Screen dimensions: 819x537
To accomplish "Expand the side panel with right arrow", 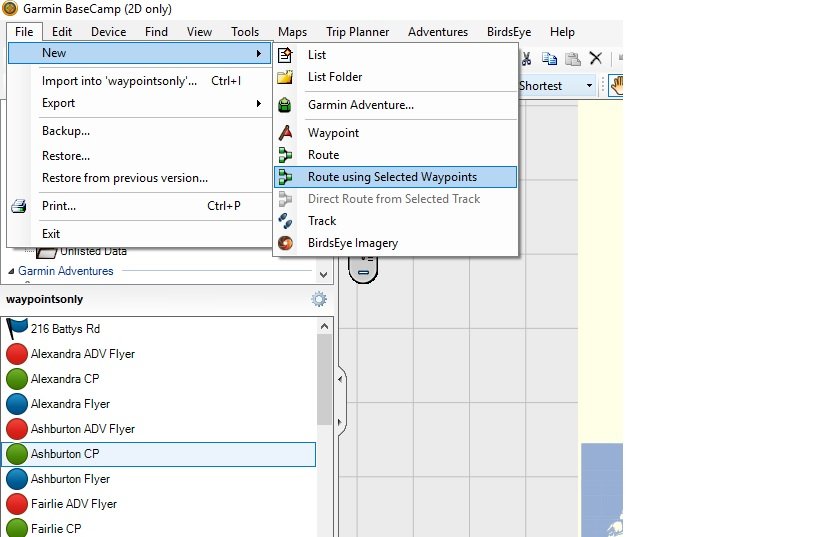I will click(340, 422).
